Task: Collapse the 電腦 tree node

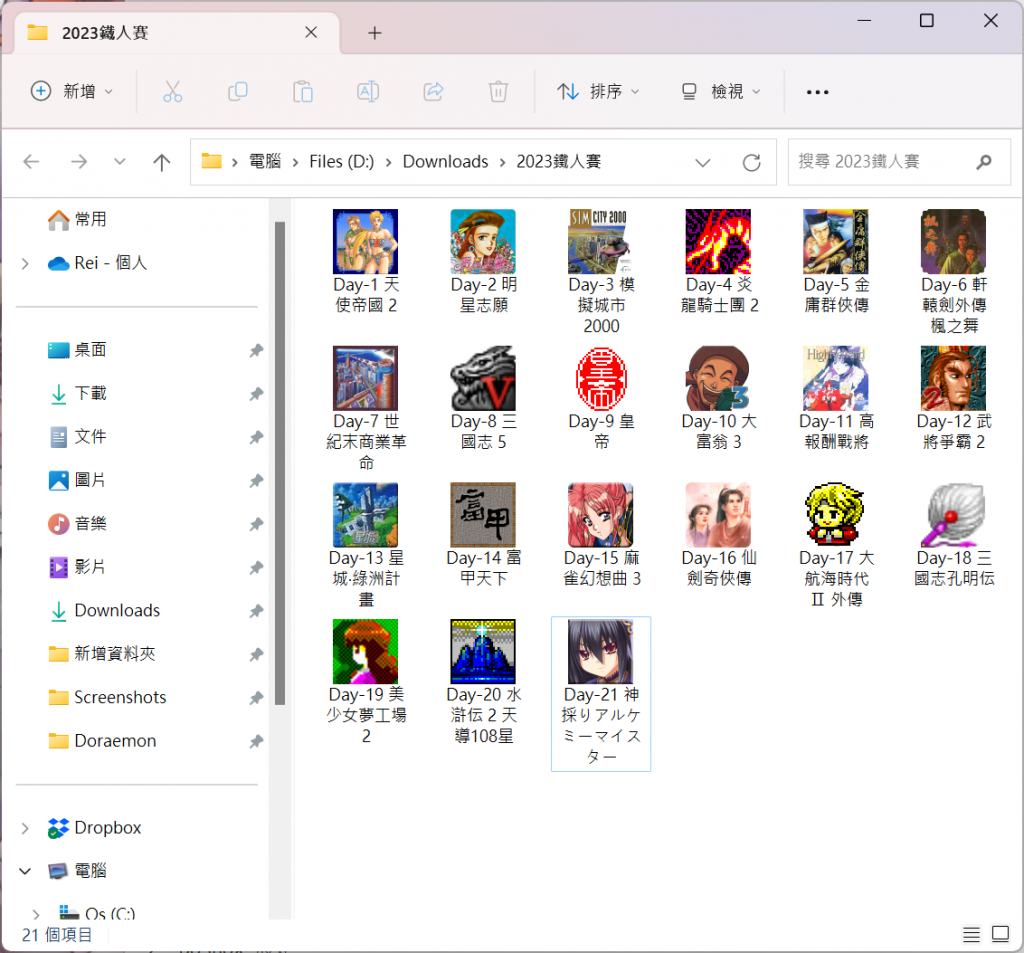Action: 25,871
